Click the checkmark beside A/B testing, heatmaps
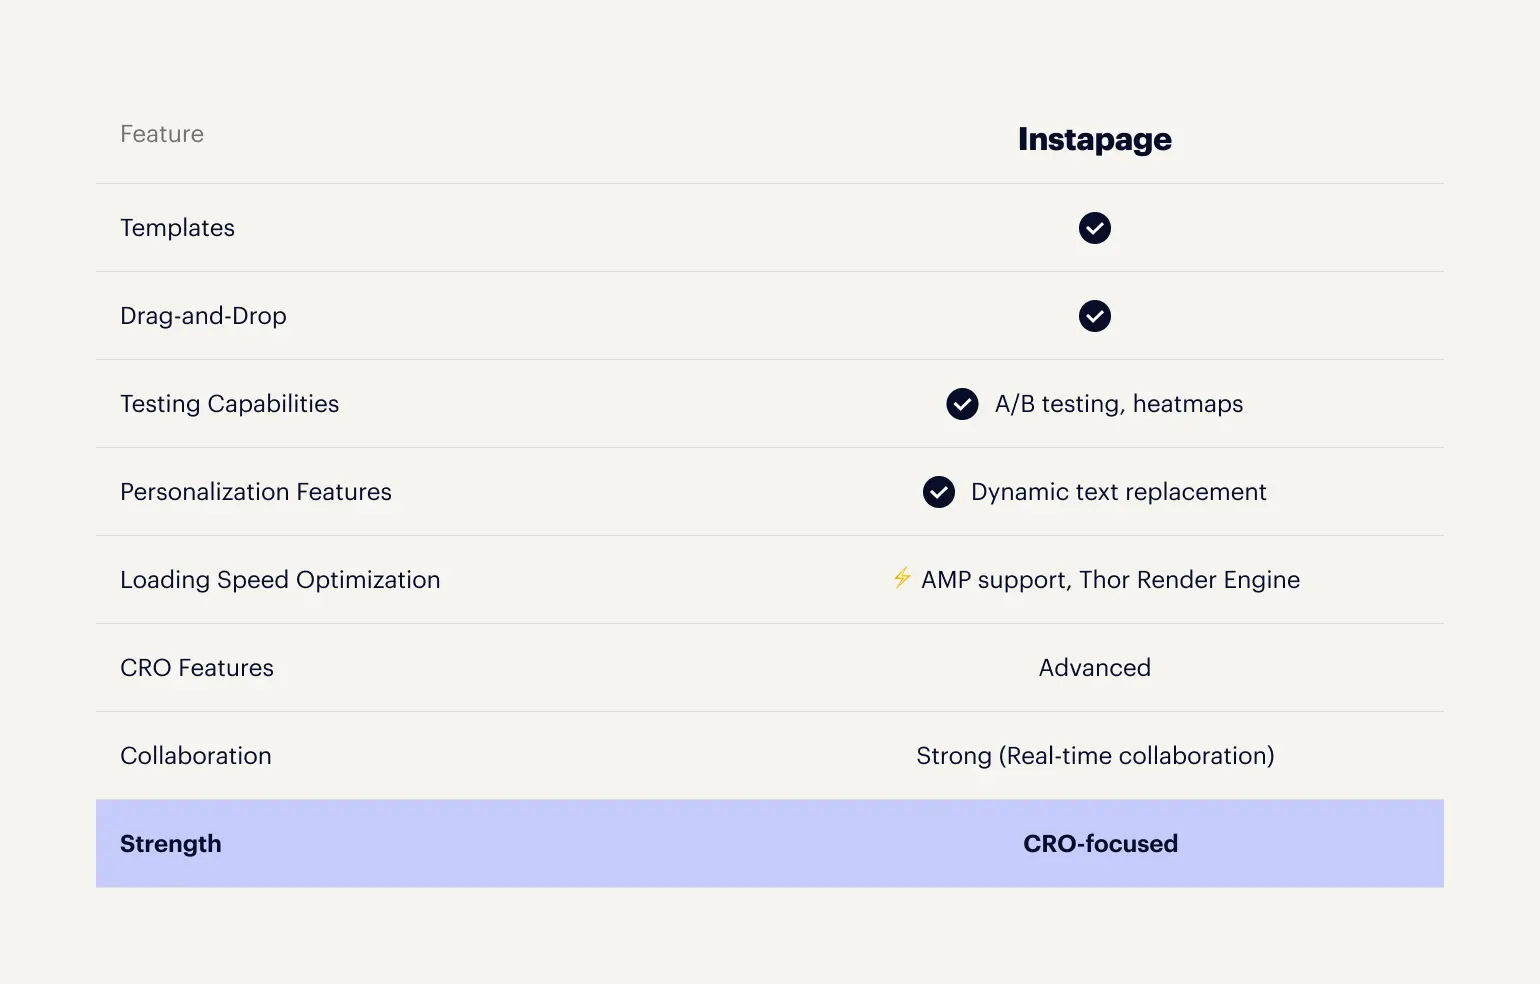Viewport: 1540px width, 984px height. click(962, 404)
